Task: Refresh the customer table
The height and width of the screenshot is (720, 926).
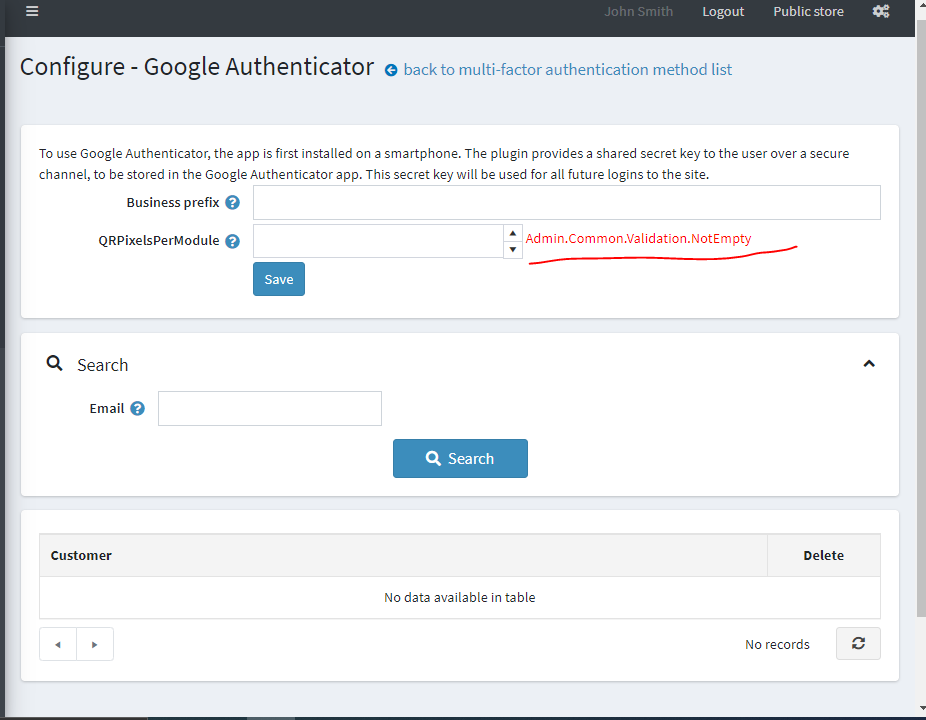Action: point(858,643)
